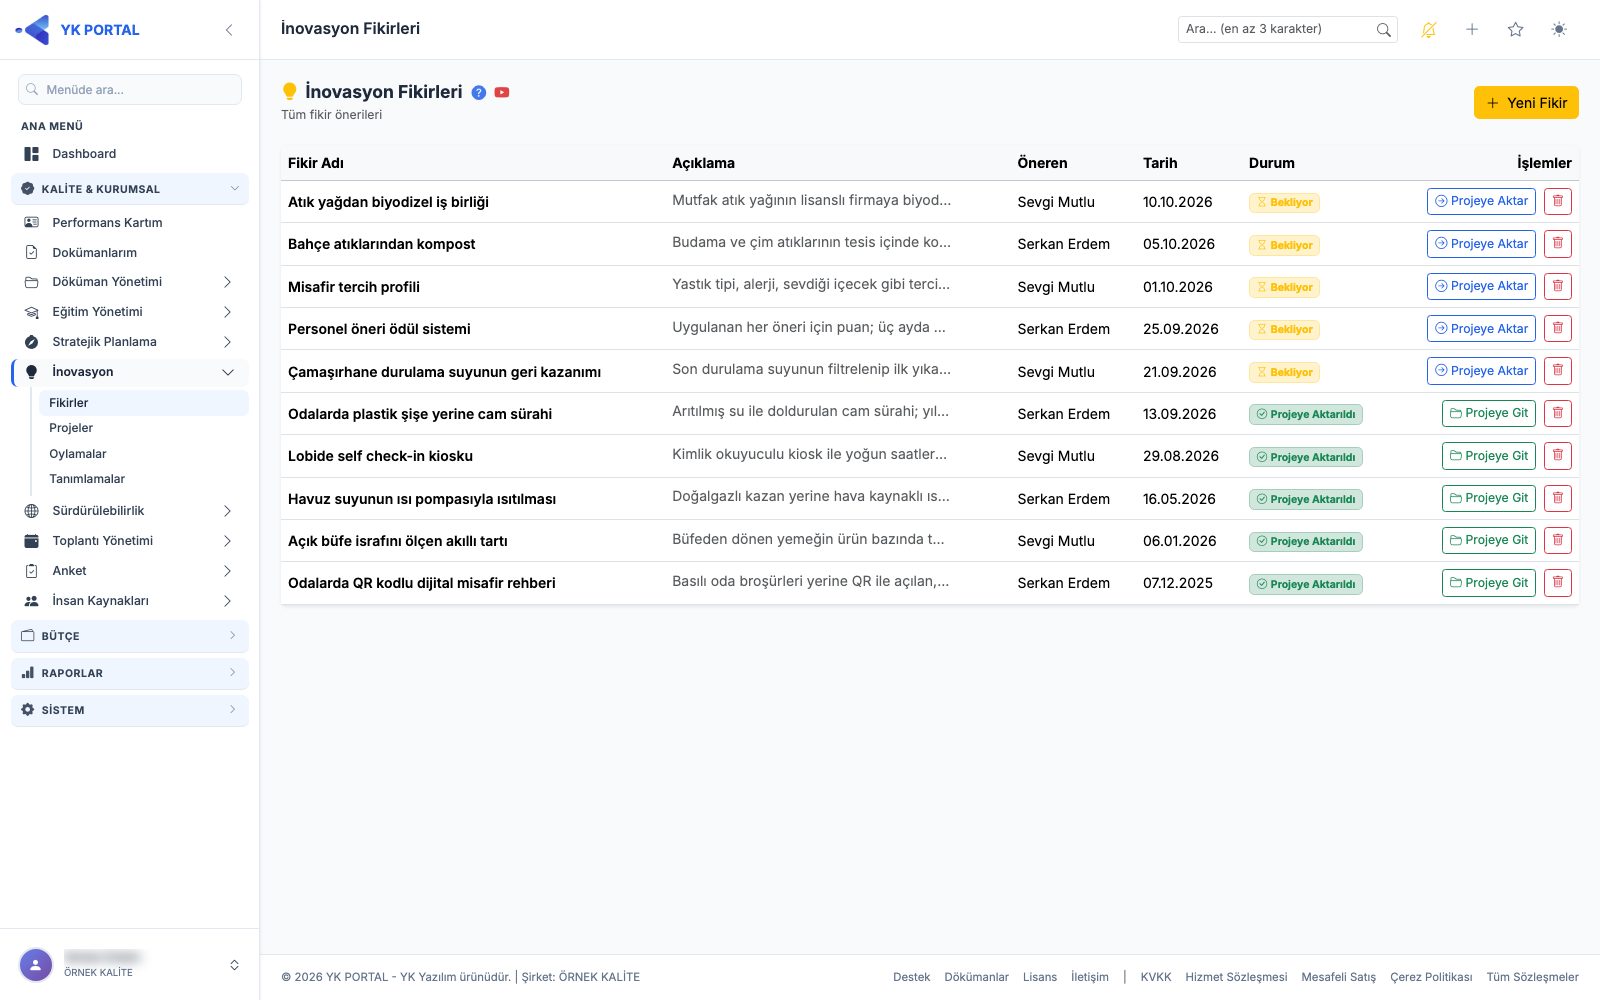1600x1000 pixels.
Task: Delete idea 'Atık yağdan biyodizel iş birliği'
Action: pyautogui.click(x=1558, y=201)
